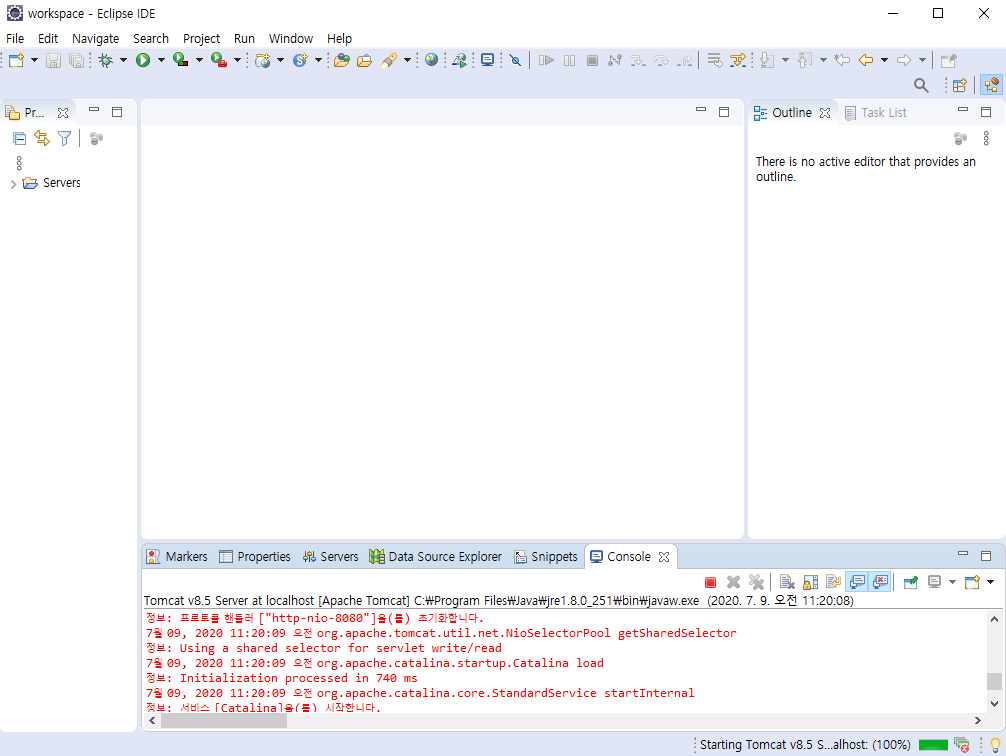Switch to Java EE perspective icon
Image resolution: width=1006 pixels, height=756 pixels.
[x=991, y=85]
